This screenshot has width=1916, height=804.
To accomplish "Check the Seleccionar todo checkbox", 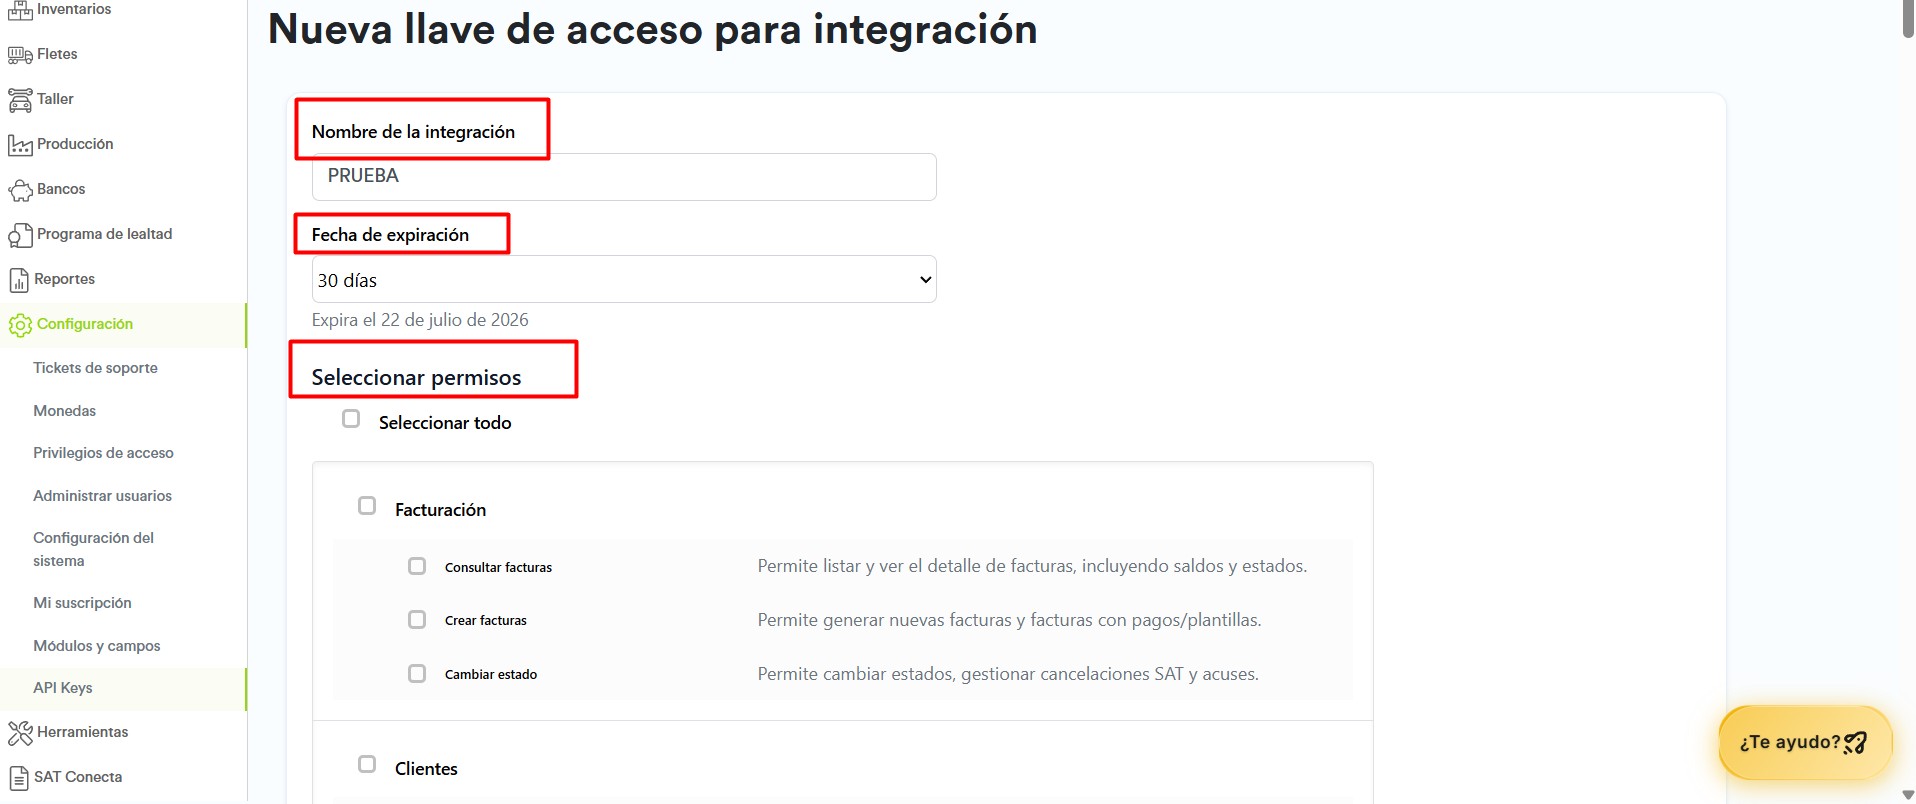I will click(351, 419).
